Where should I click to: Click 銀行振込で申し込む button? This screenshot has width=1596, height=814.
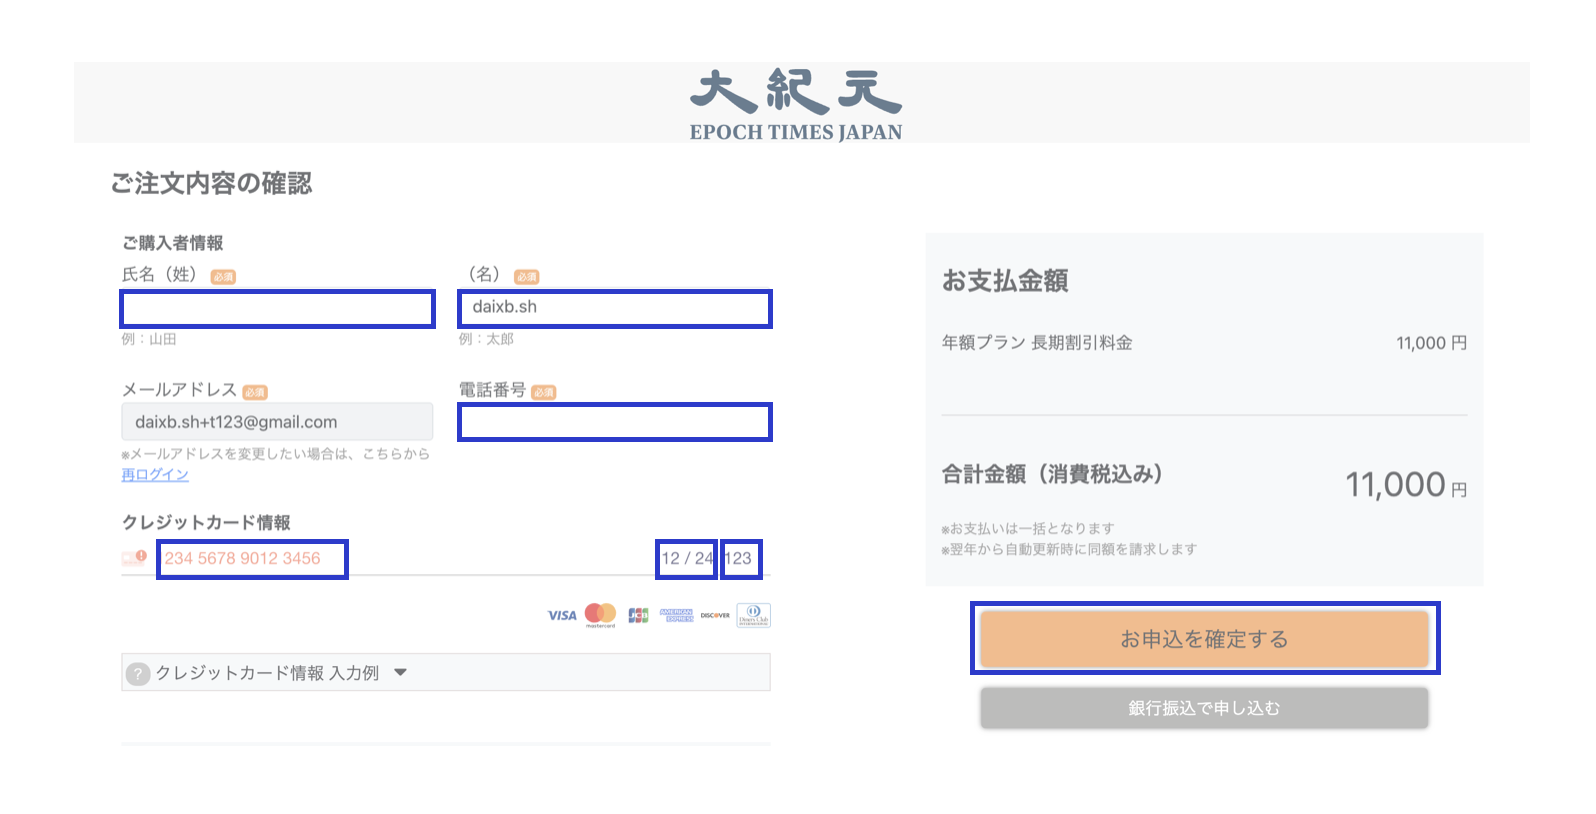click(x=1204, y=708)
